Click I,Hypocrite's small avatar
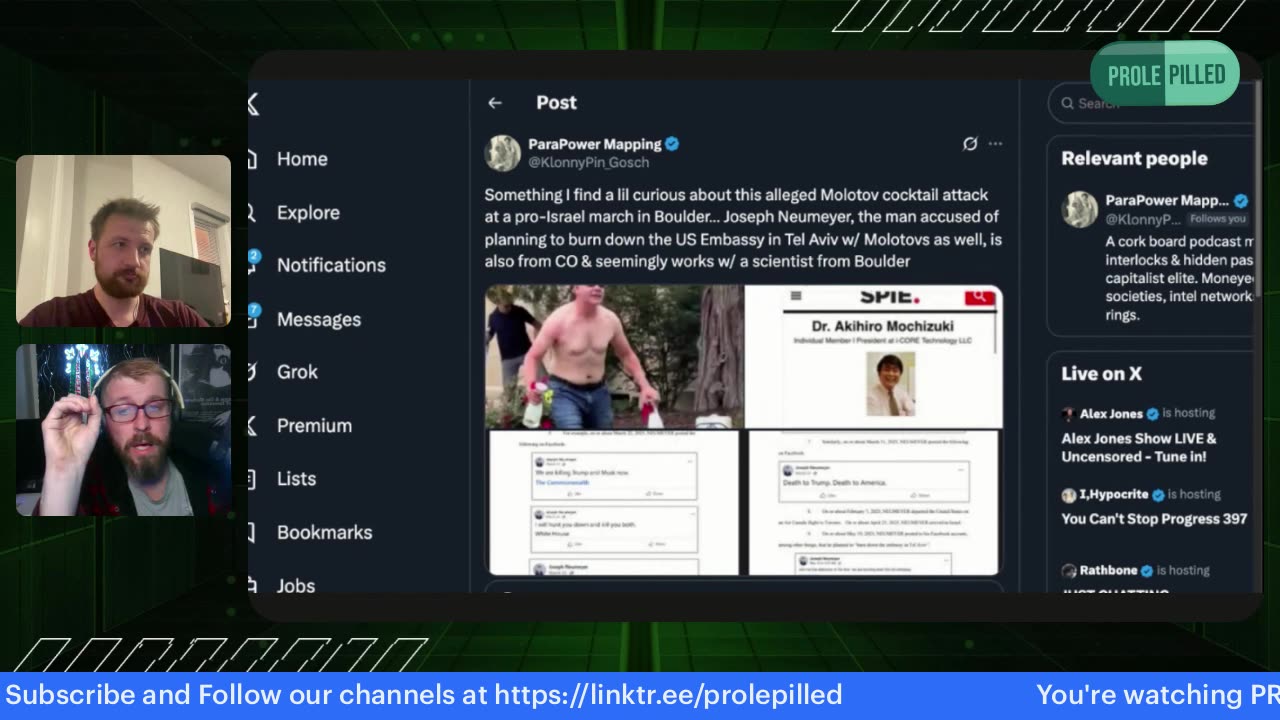This screenshot has width=1280, height=720. (x=1069, y=495)
